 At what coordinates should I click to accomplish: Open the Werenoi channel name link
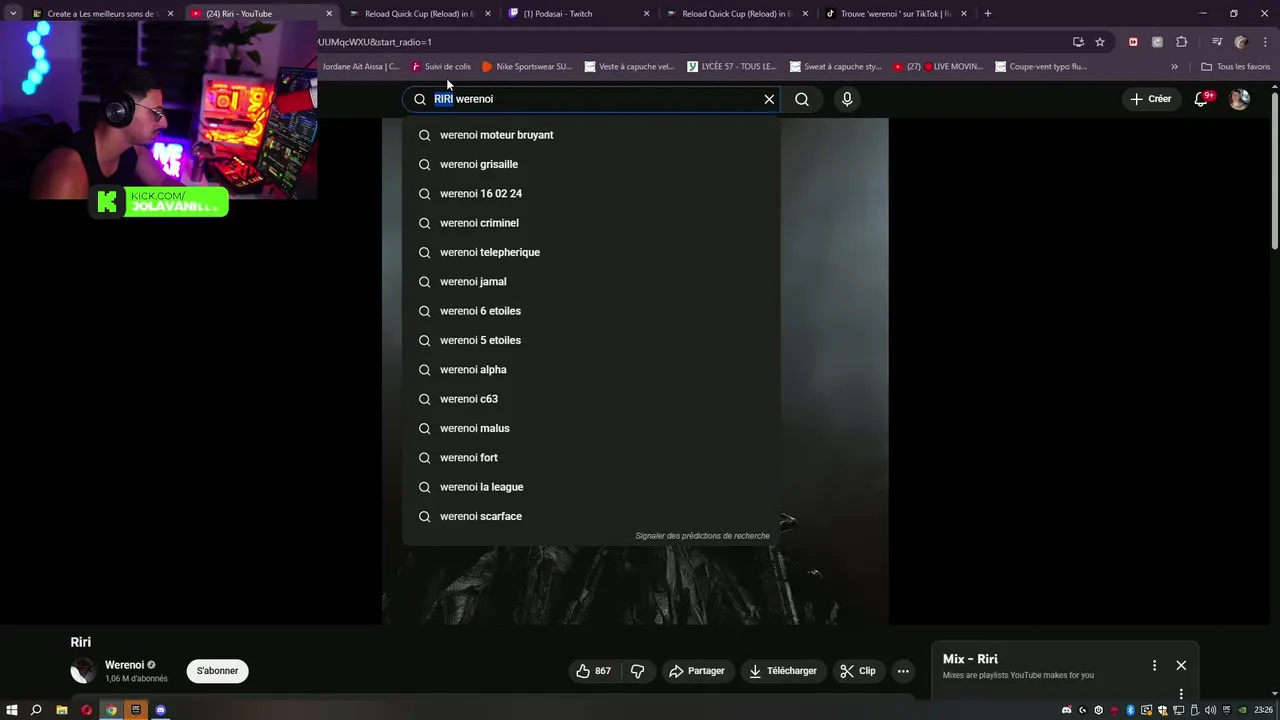(125, 665)
